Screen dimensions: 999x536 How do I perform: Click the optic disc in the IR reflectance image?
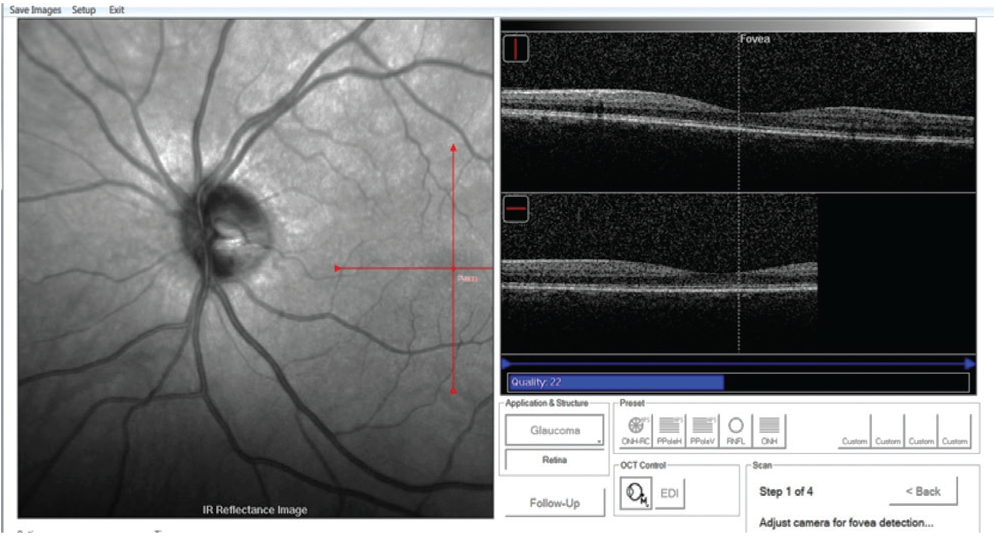[x=226, y=231]
